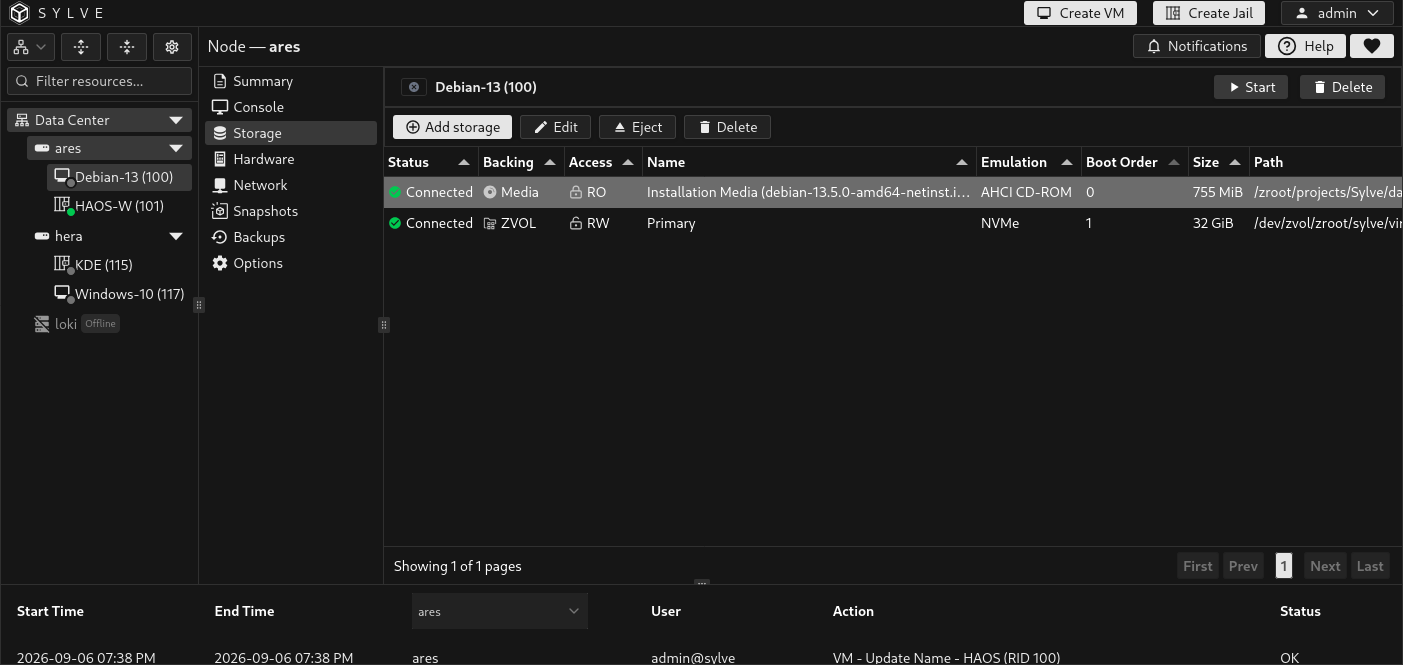Click the RO lock icon
Image resolution: width=1403 pixels, height=665 pixels.
point(575,192)
